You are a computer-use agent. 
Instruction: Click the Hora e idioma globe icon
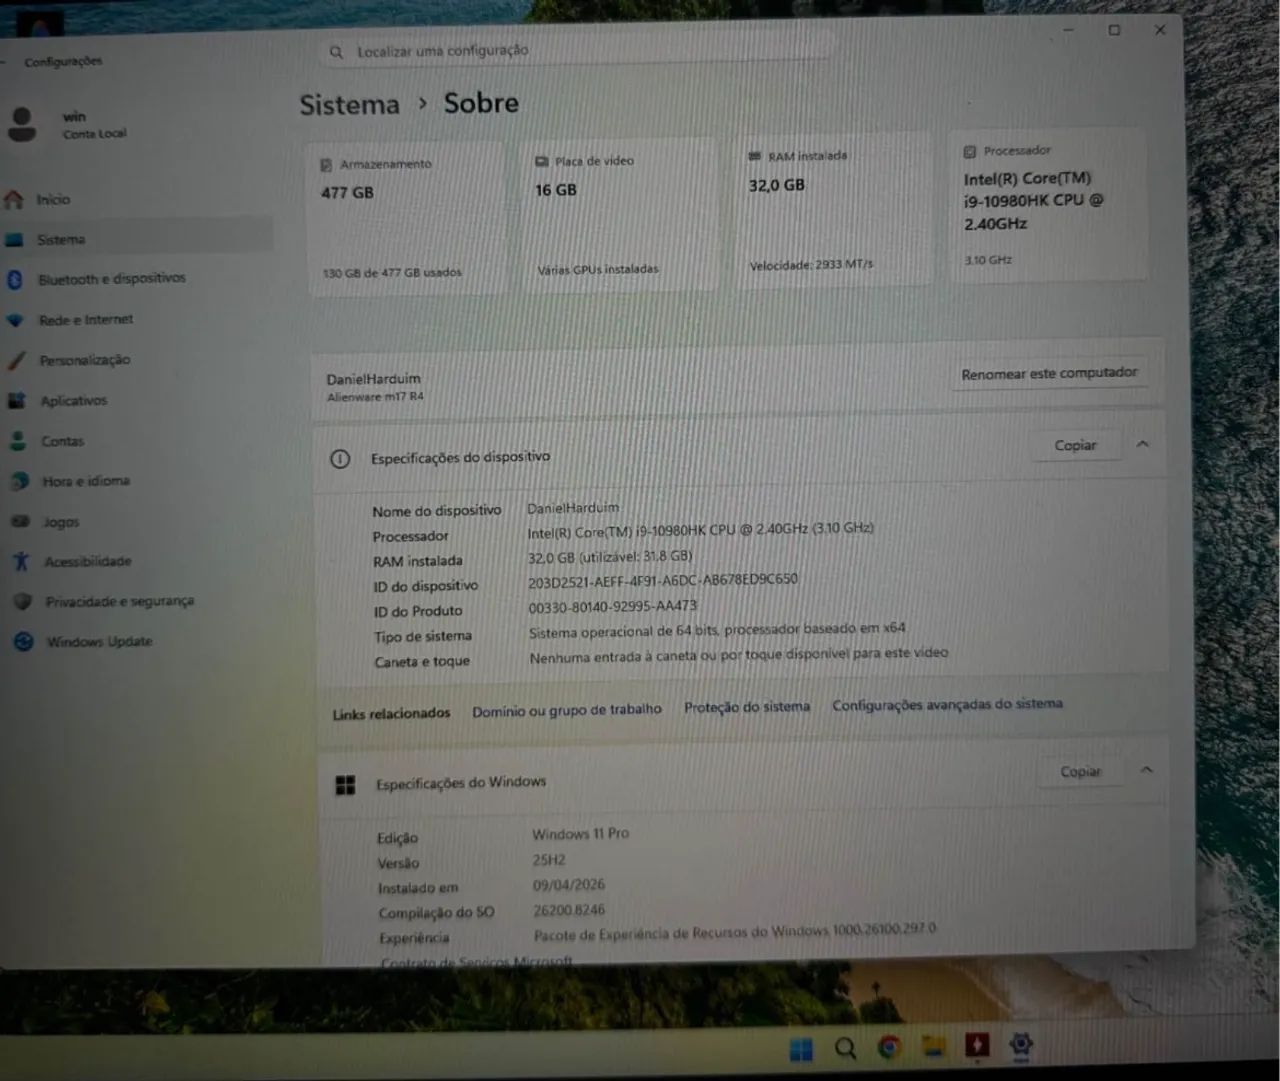(x=19, y=482)
